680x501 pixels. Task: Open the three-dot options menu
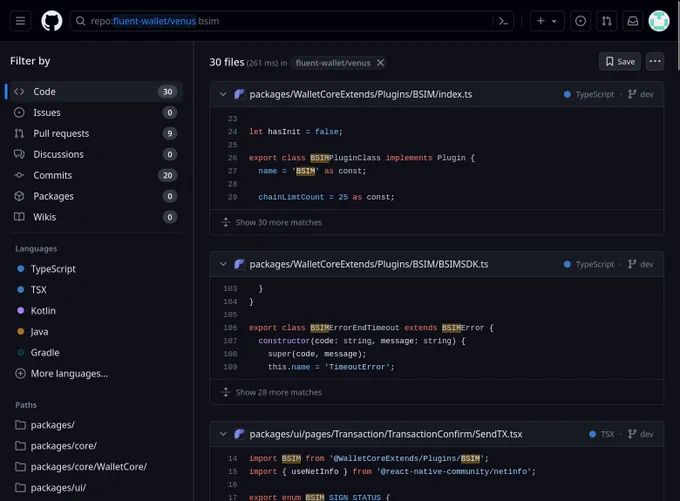655,62
